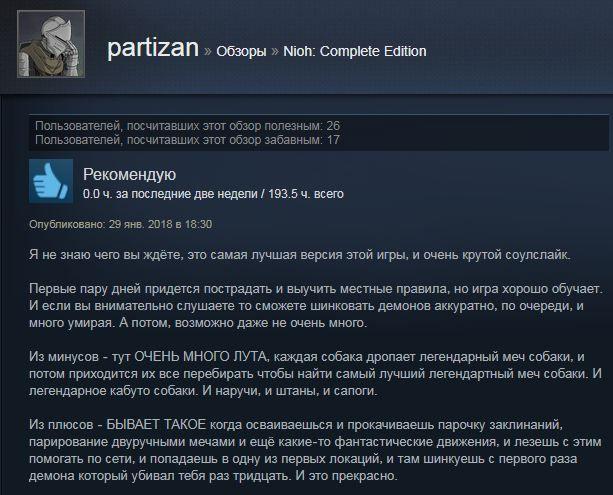This screenshot has height=495, width=613.
Task: Click the » separator right after partizan
Action: [x=208, y=52]
